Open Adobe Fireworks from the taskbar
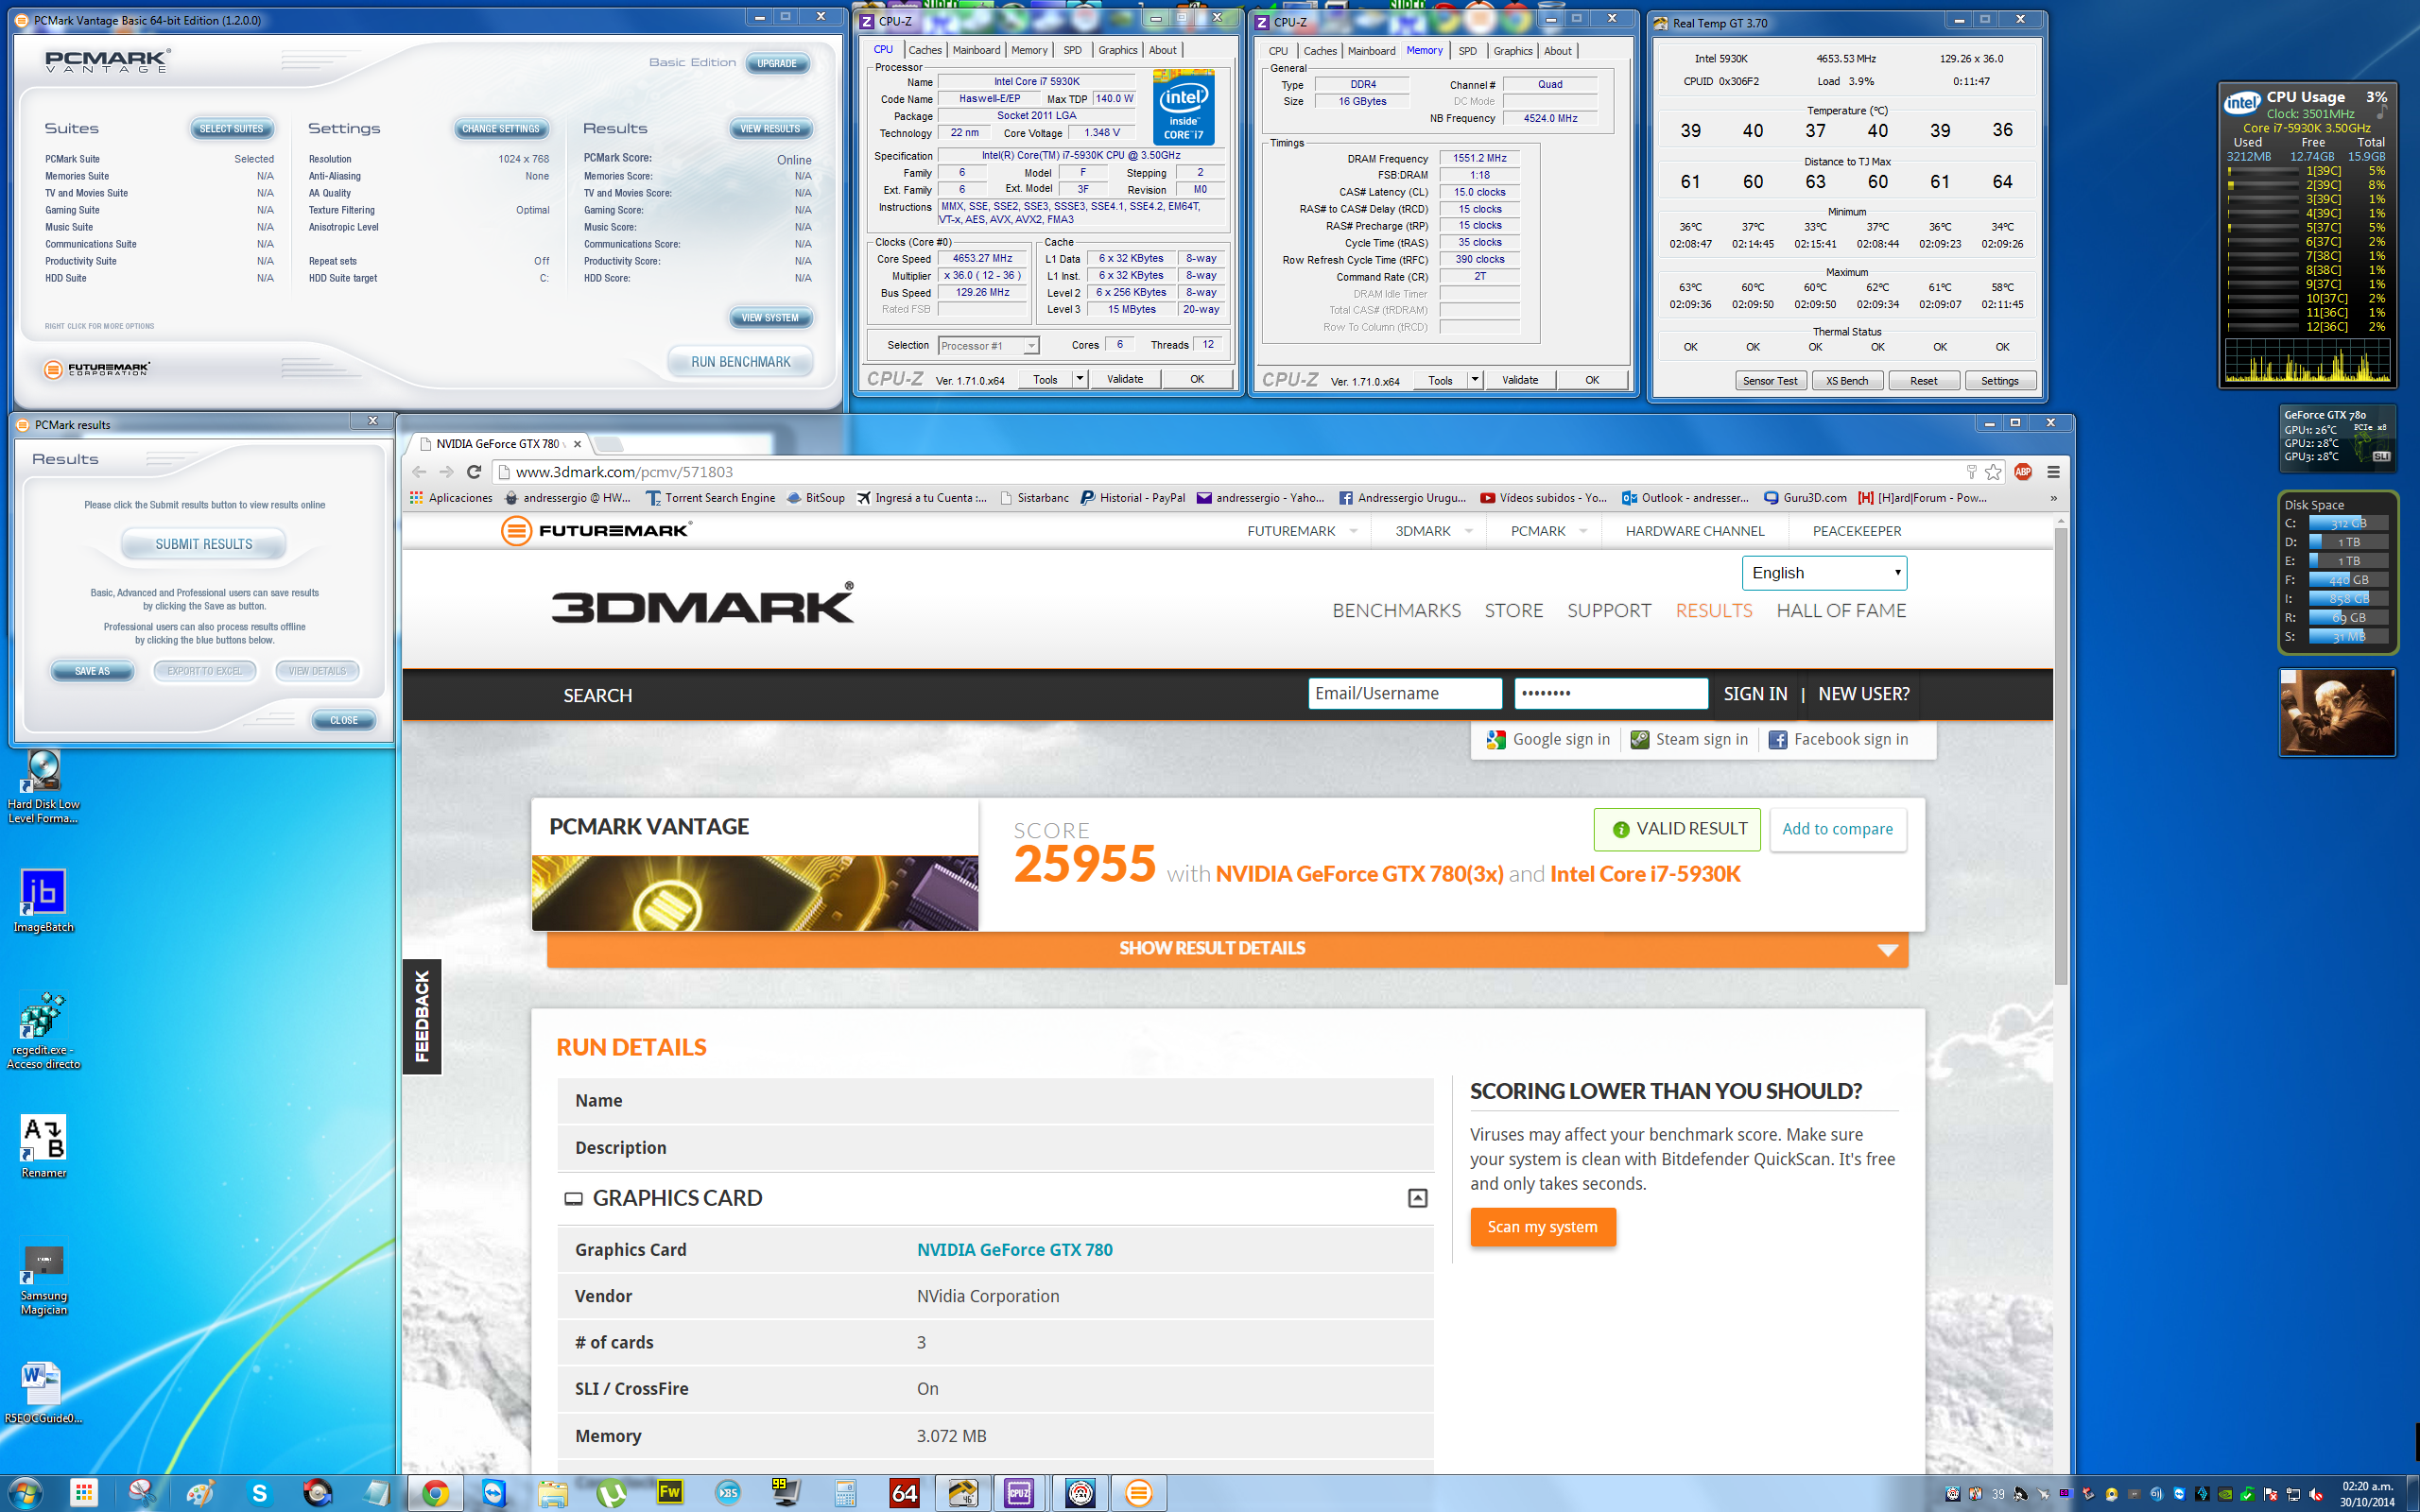 [669, 1493]
